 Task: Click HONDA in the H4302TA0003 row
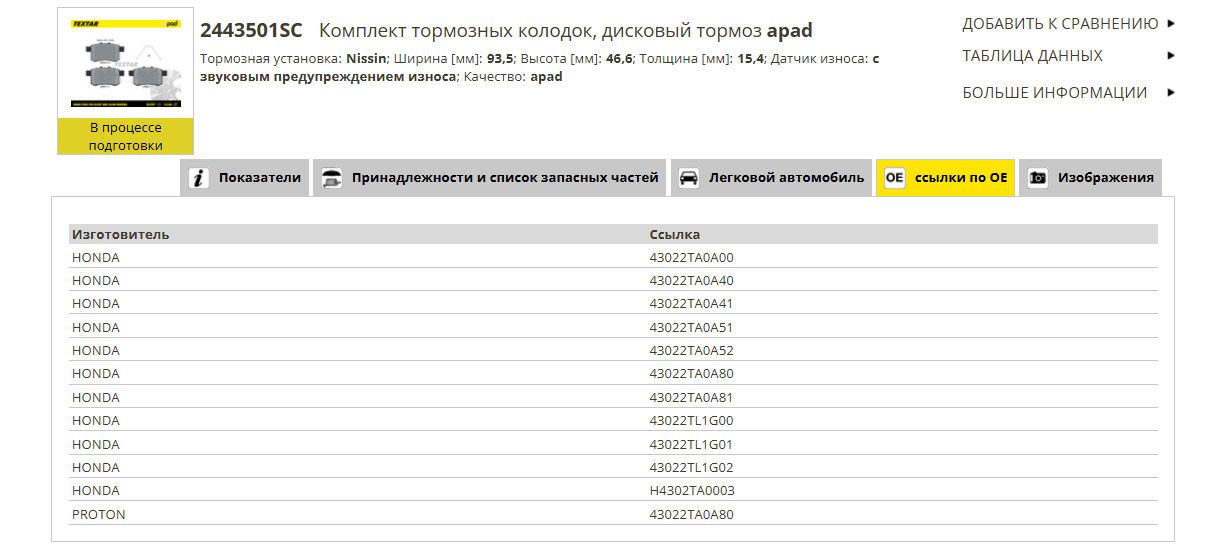pos(96,490)
